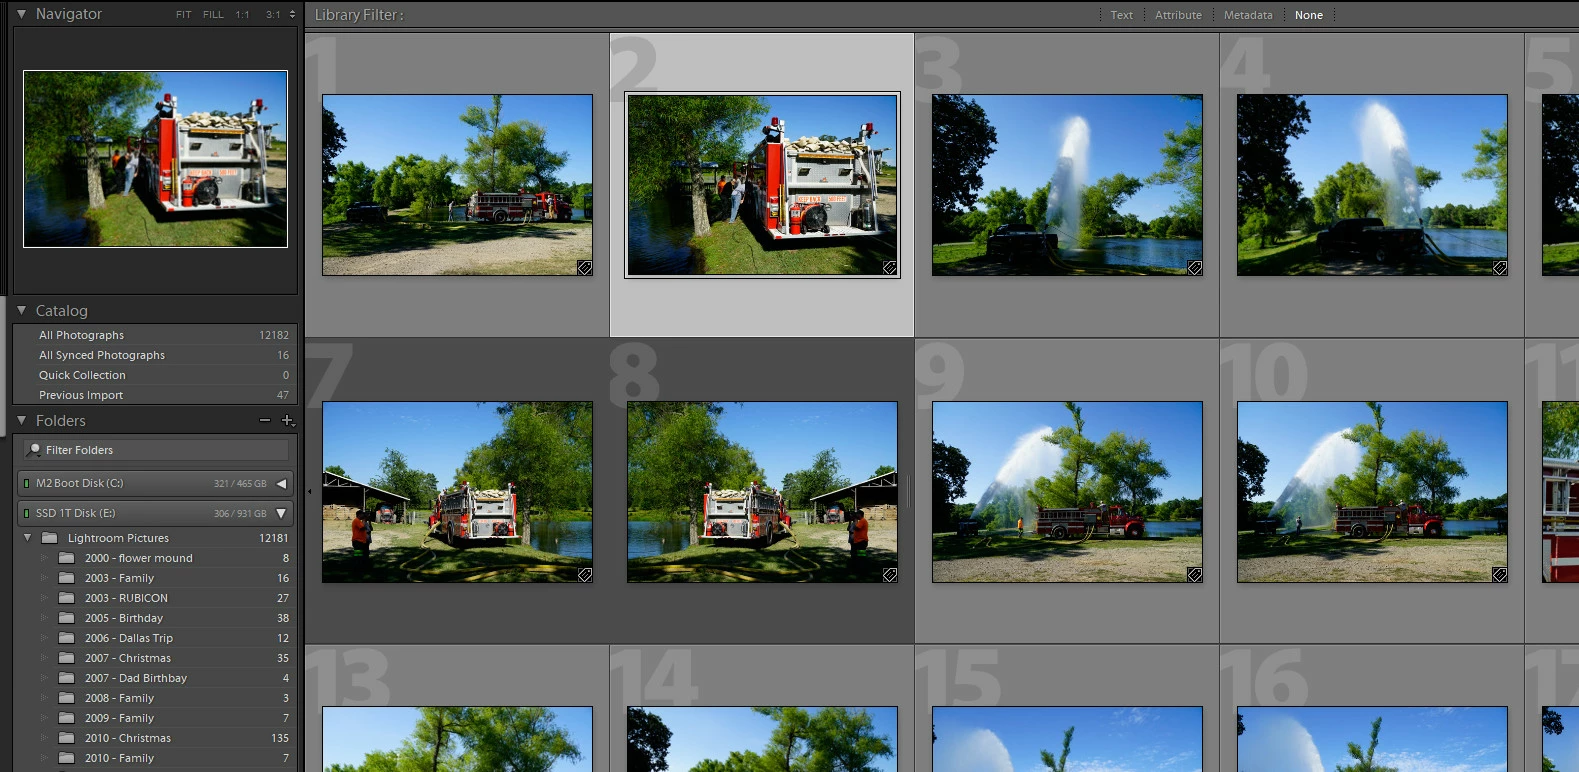Viewport: 1579px width, 772px height.
Task: Select the '2003 - Family' folder row
Action: [155, 578]
